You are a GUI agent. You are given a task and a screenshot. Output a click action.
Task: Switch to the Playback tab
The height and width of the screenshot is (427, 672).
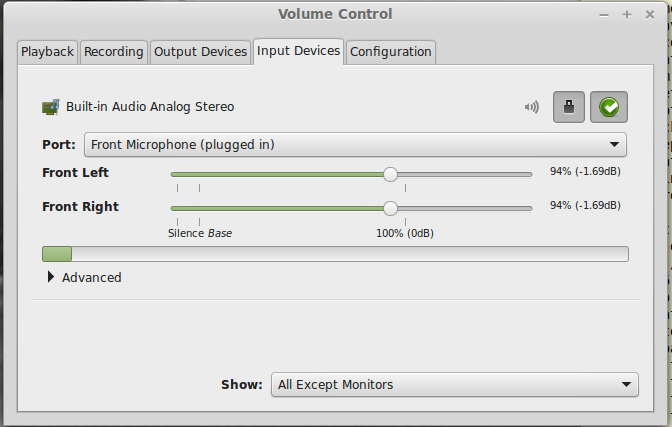point(47,52)
